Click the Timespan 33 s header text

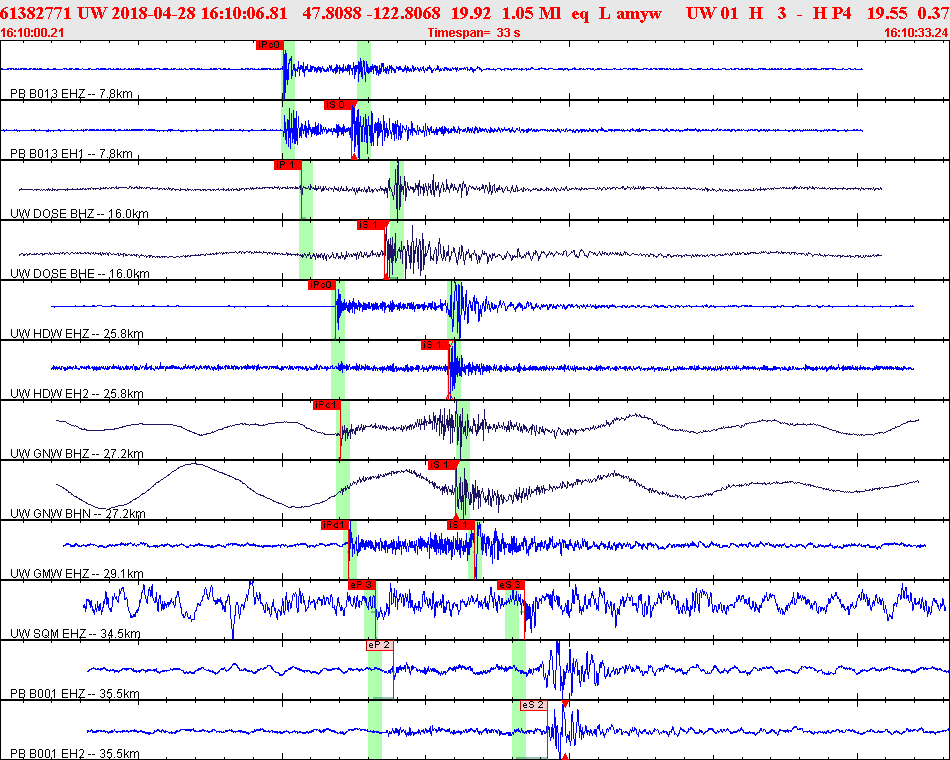coord(474,33)
